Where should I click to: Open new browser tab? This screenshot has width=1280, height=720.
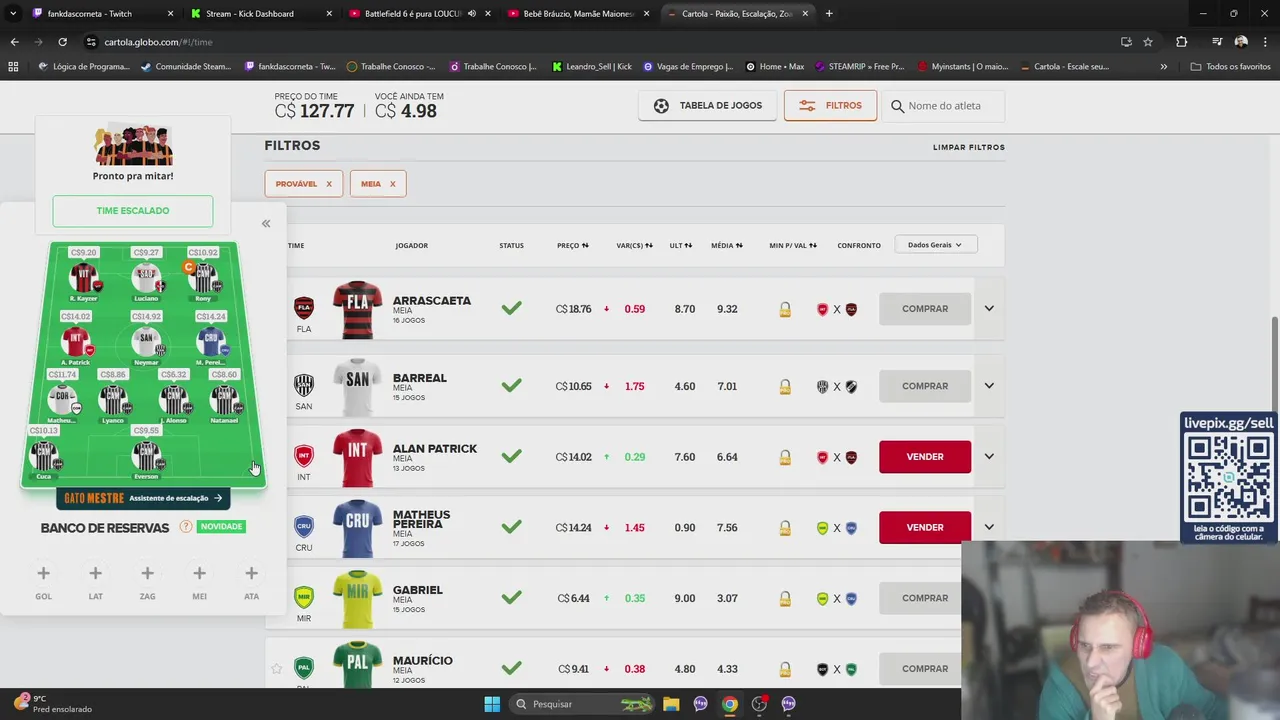tap(829, 14)
